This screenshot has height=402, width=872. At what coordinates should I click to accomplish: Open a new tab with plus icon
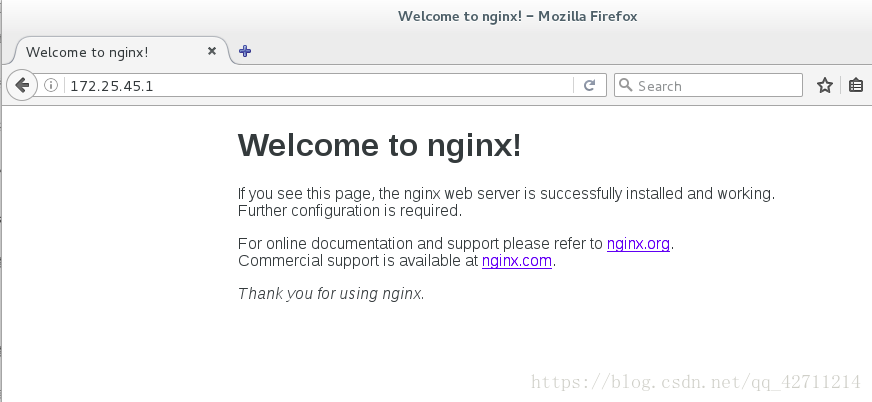coord(245,51)
